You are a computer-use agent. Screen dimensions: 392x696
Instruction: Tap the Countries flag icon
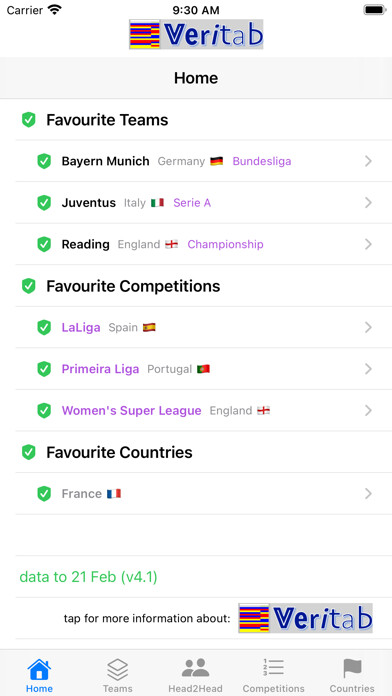click(x=352, y=668)
